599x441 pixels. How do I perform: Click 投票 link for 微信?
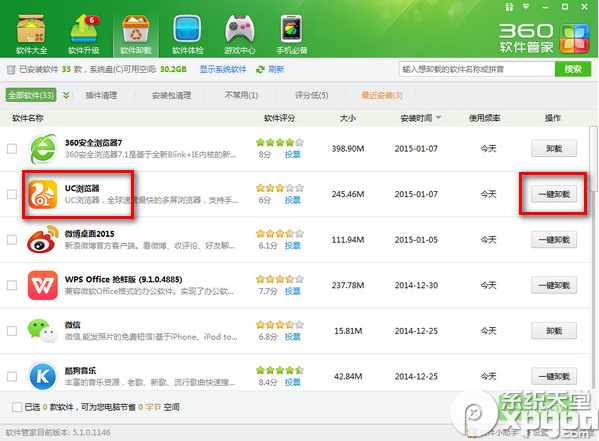[x=293, y=337]
